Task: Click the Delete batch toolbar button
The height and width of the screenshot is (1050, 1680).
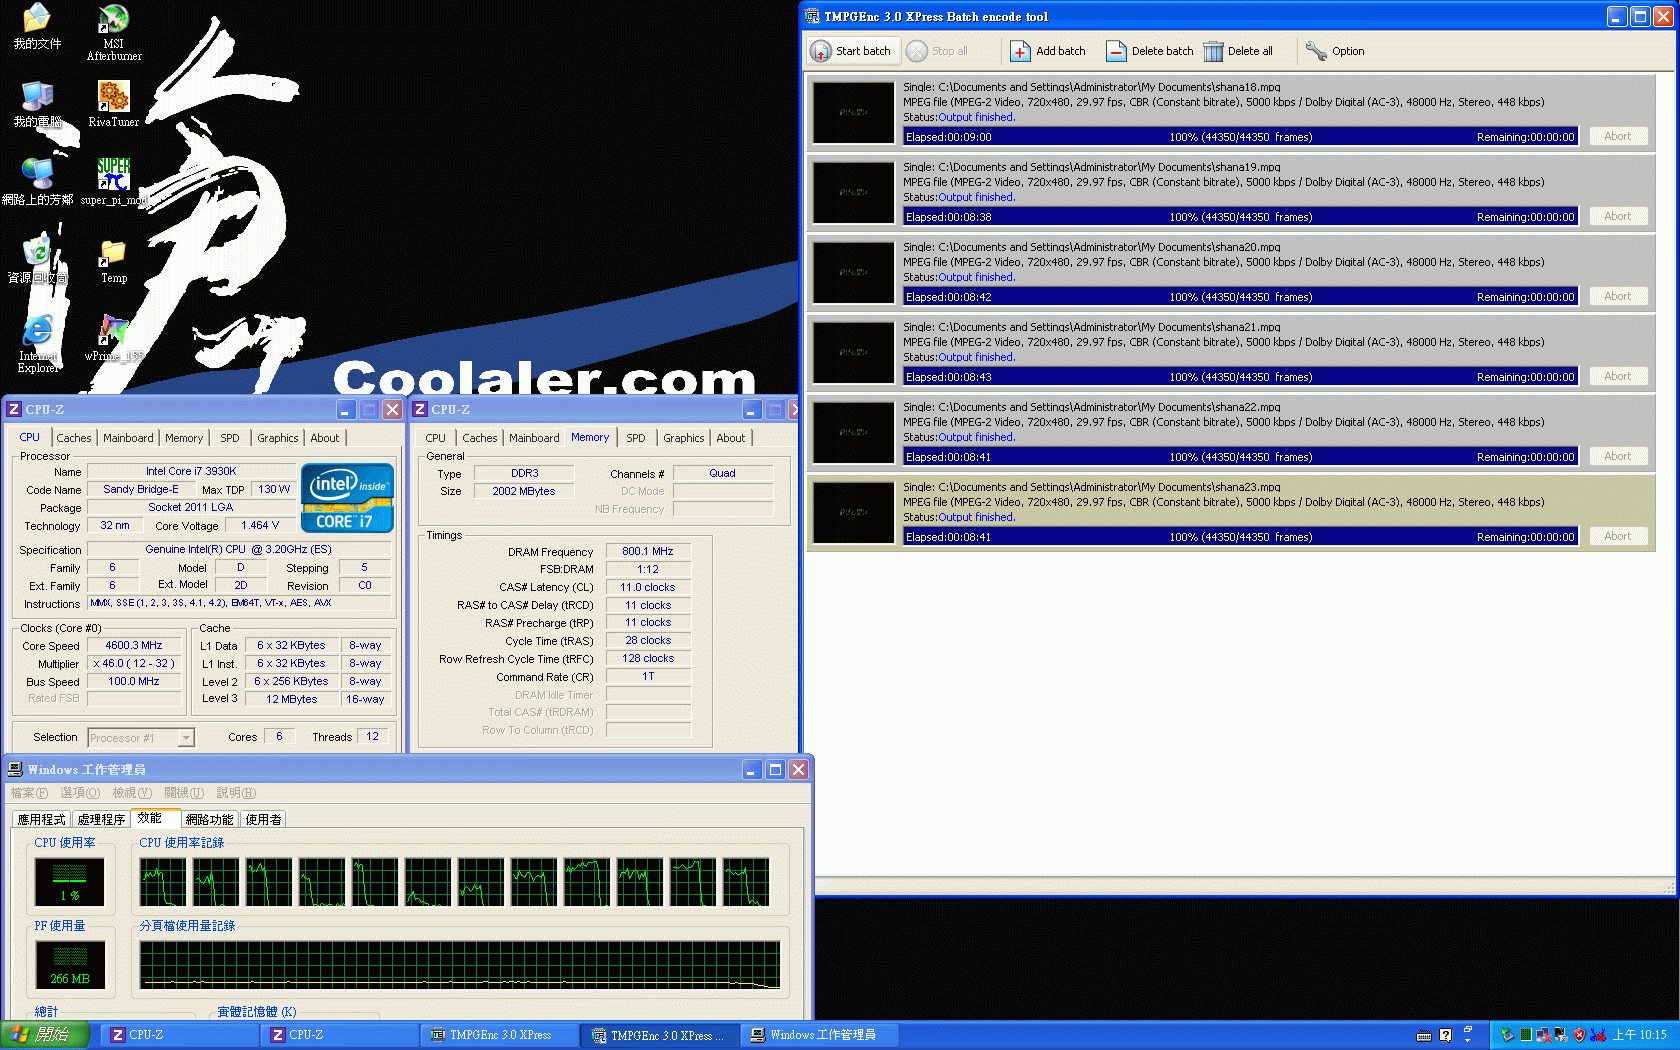Action: pyautogui.click(x=1150, y=51)
